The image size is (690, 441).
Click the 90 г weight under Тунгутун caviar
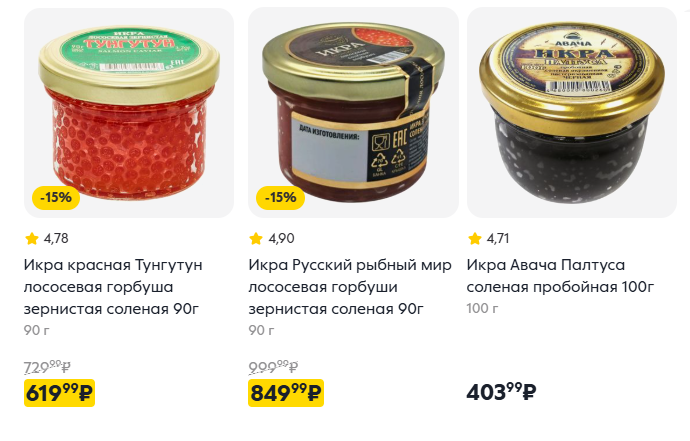click(37, 330)
